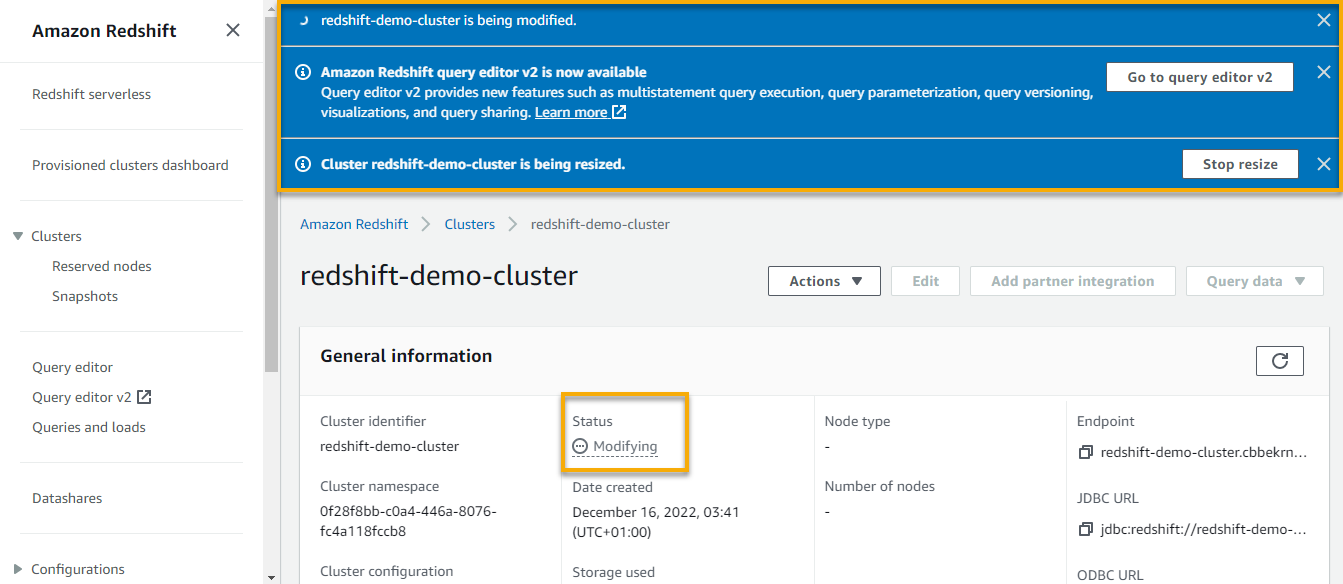Collapse the Clusters tree section
The image size is (1343, 584).
point(18,236)
